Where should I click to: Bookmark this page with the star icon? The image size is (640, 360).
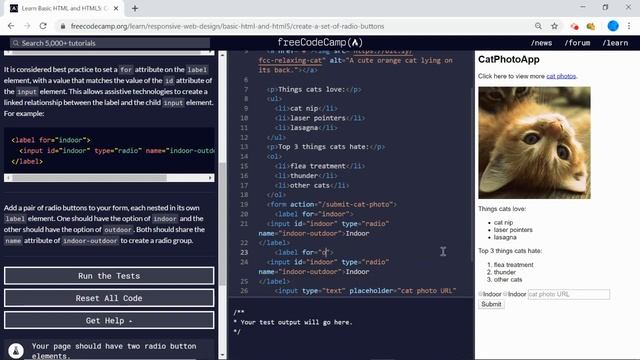[x=554, y=26]
